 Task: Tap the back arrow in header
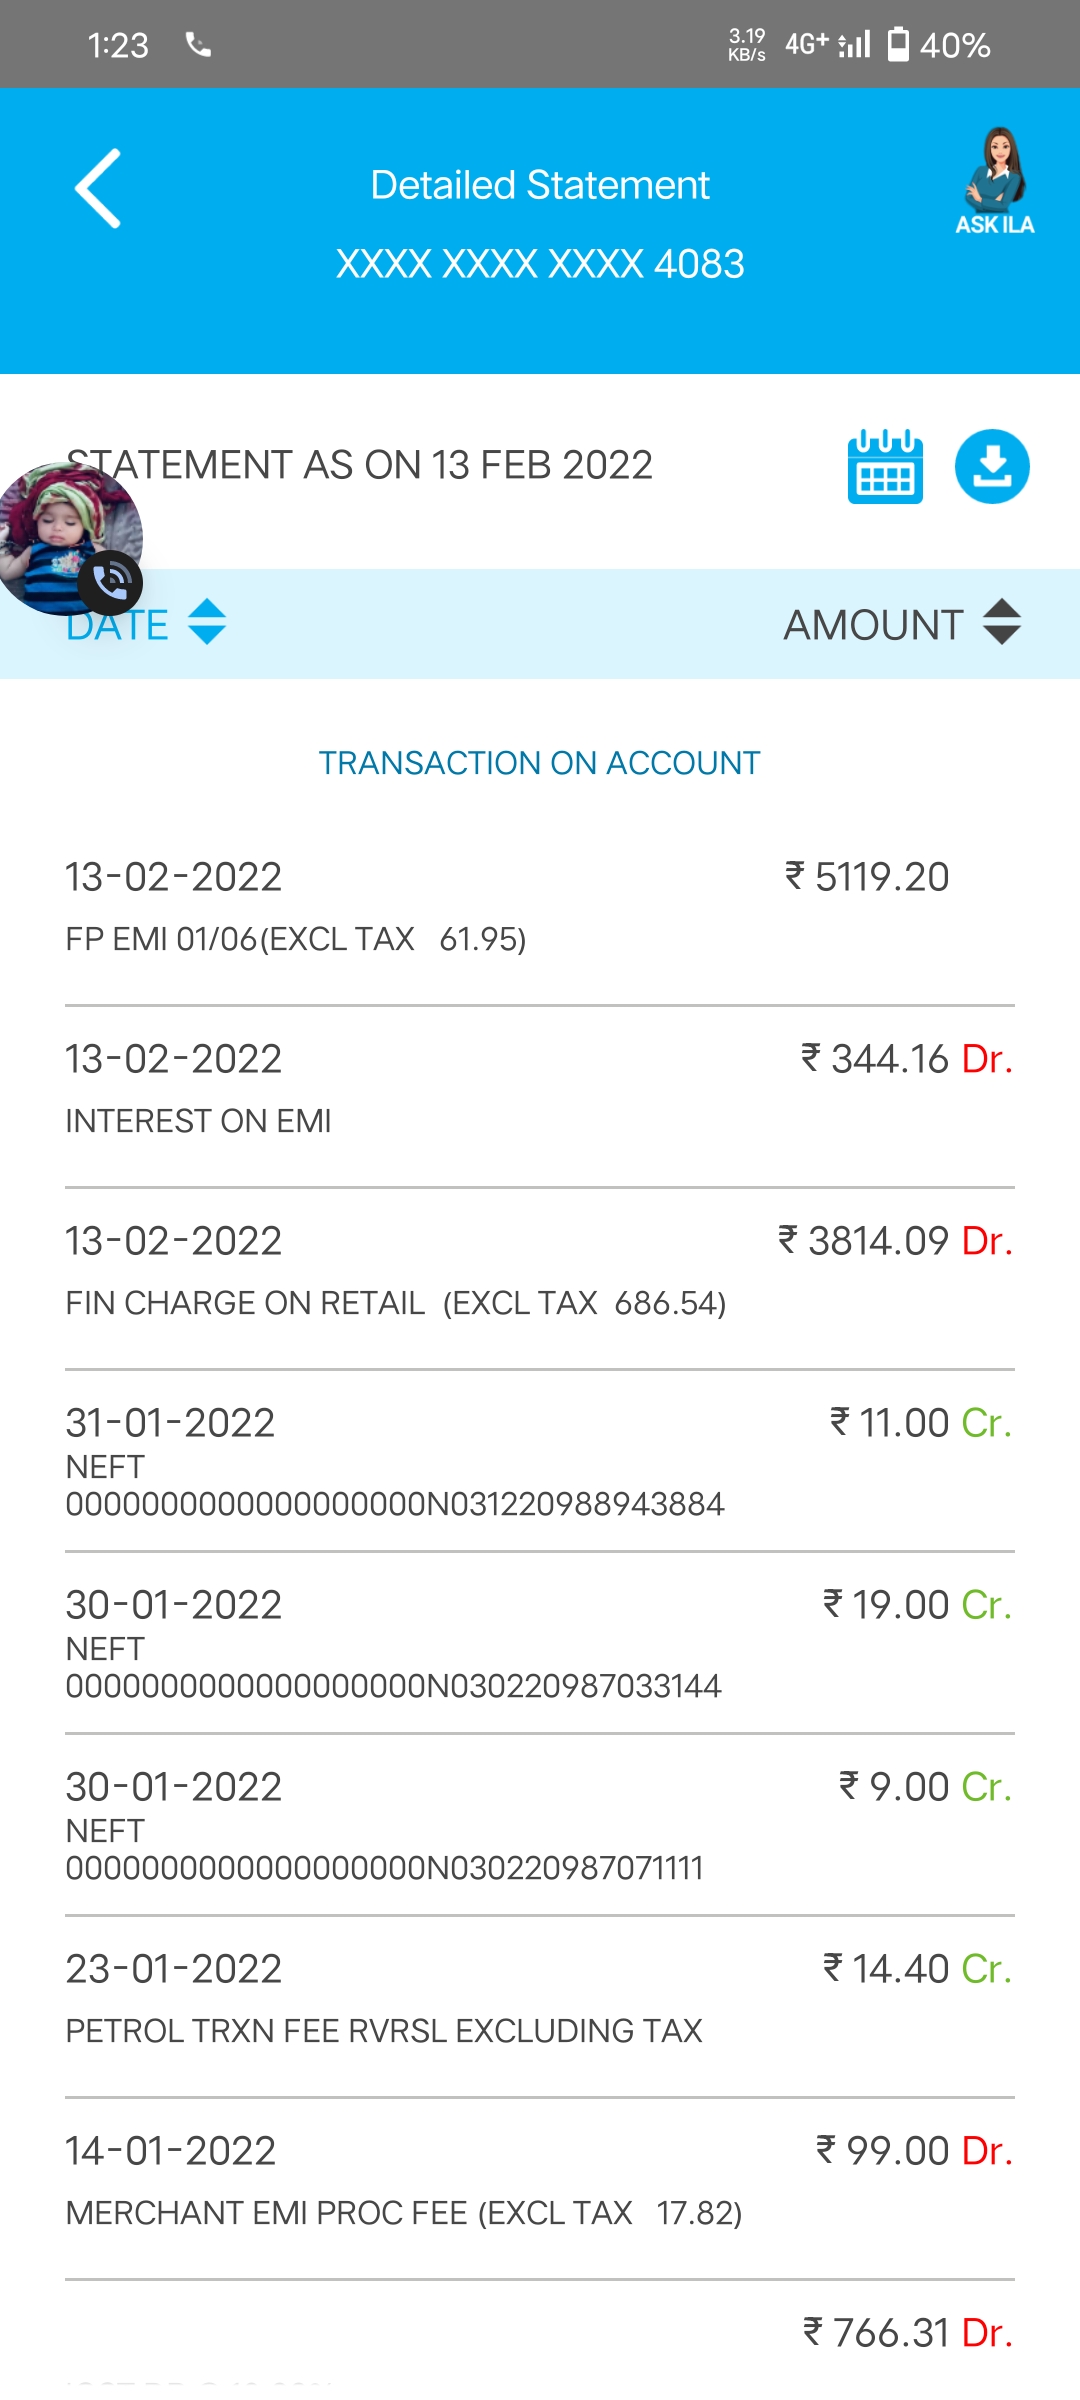(x=98, y=188)
